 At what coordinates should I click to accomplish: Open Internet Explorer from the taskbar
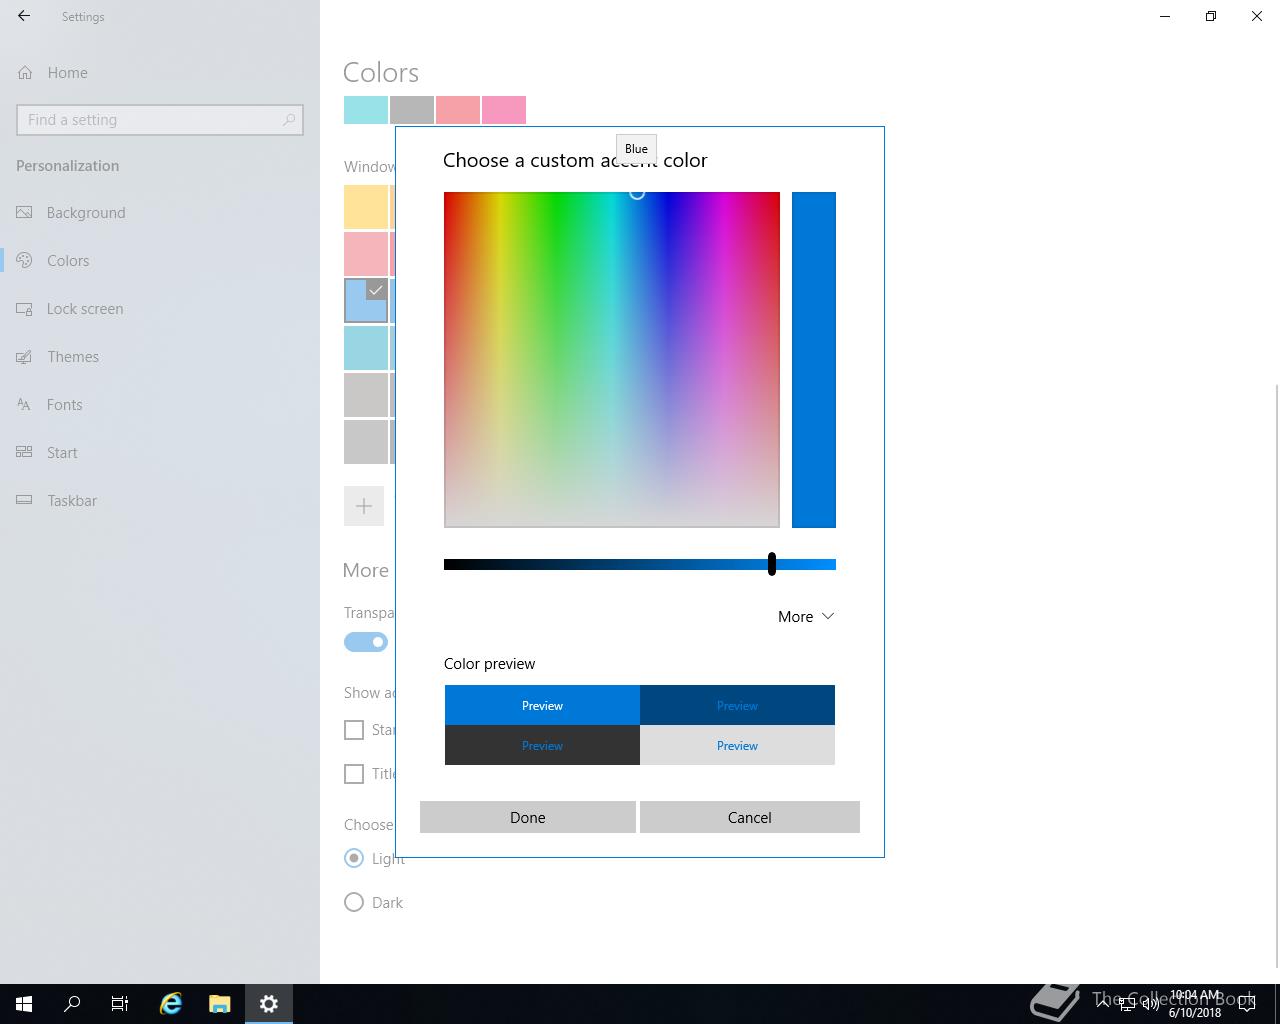coord(171,1004)
